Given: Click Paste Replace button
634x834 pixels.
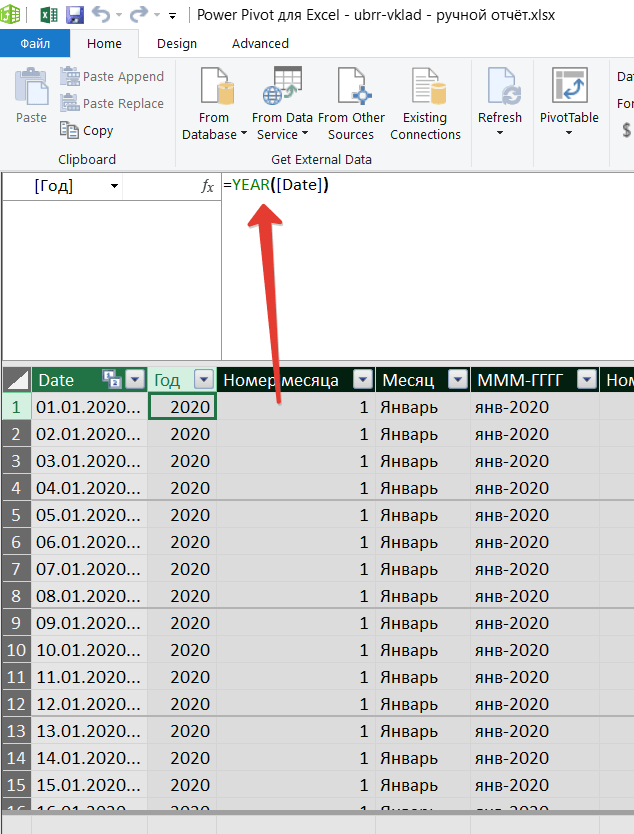Looking at the screenshot, I should (x=112, y=103).
